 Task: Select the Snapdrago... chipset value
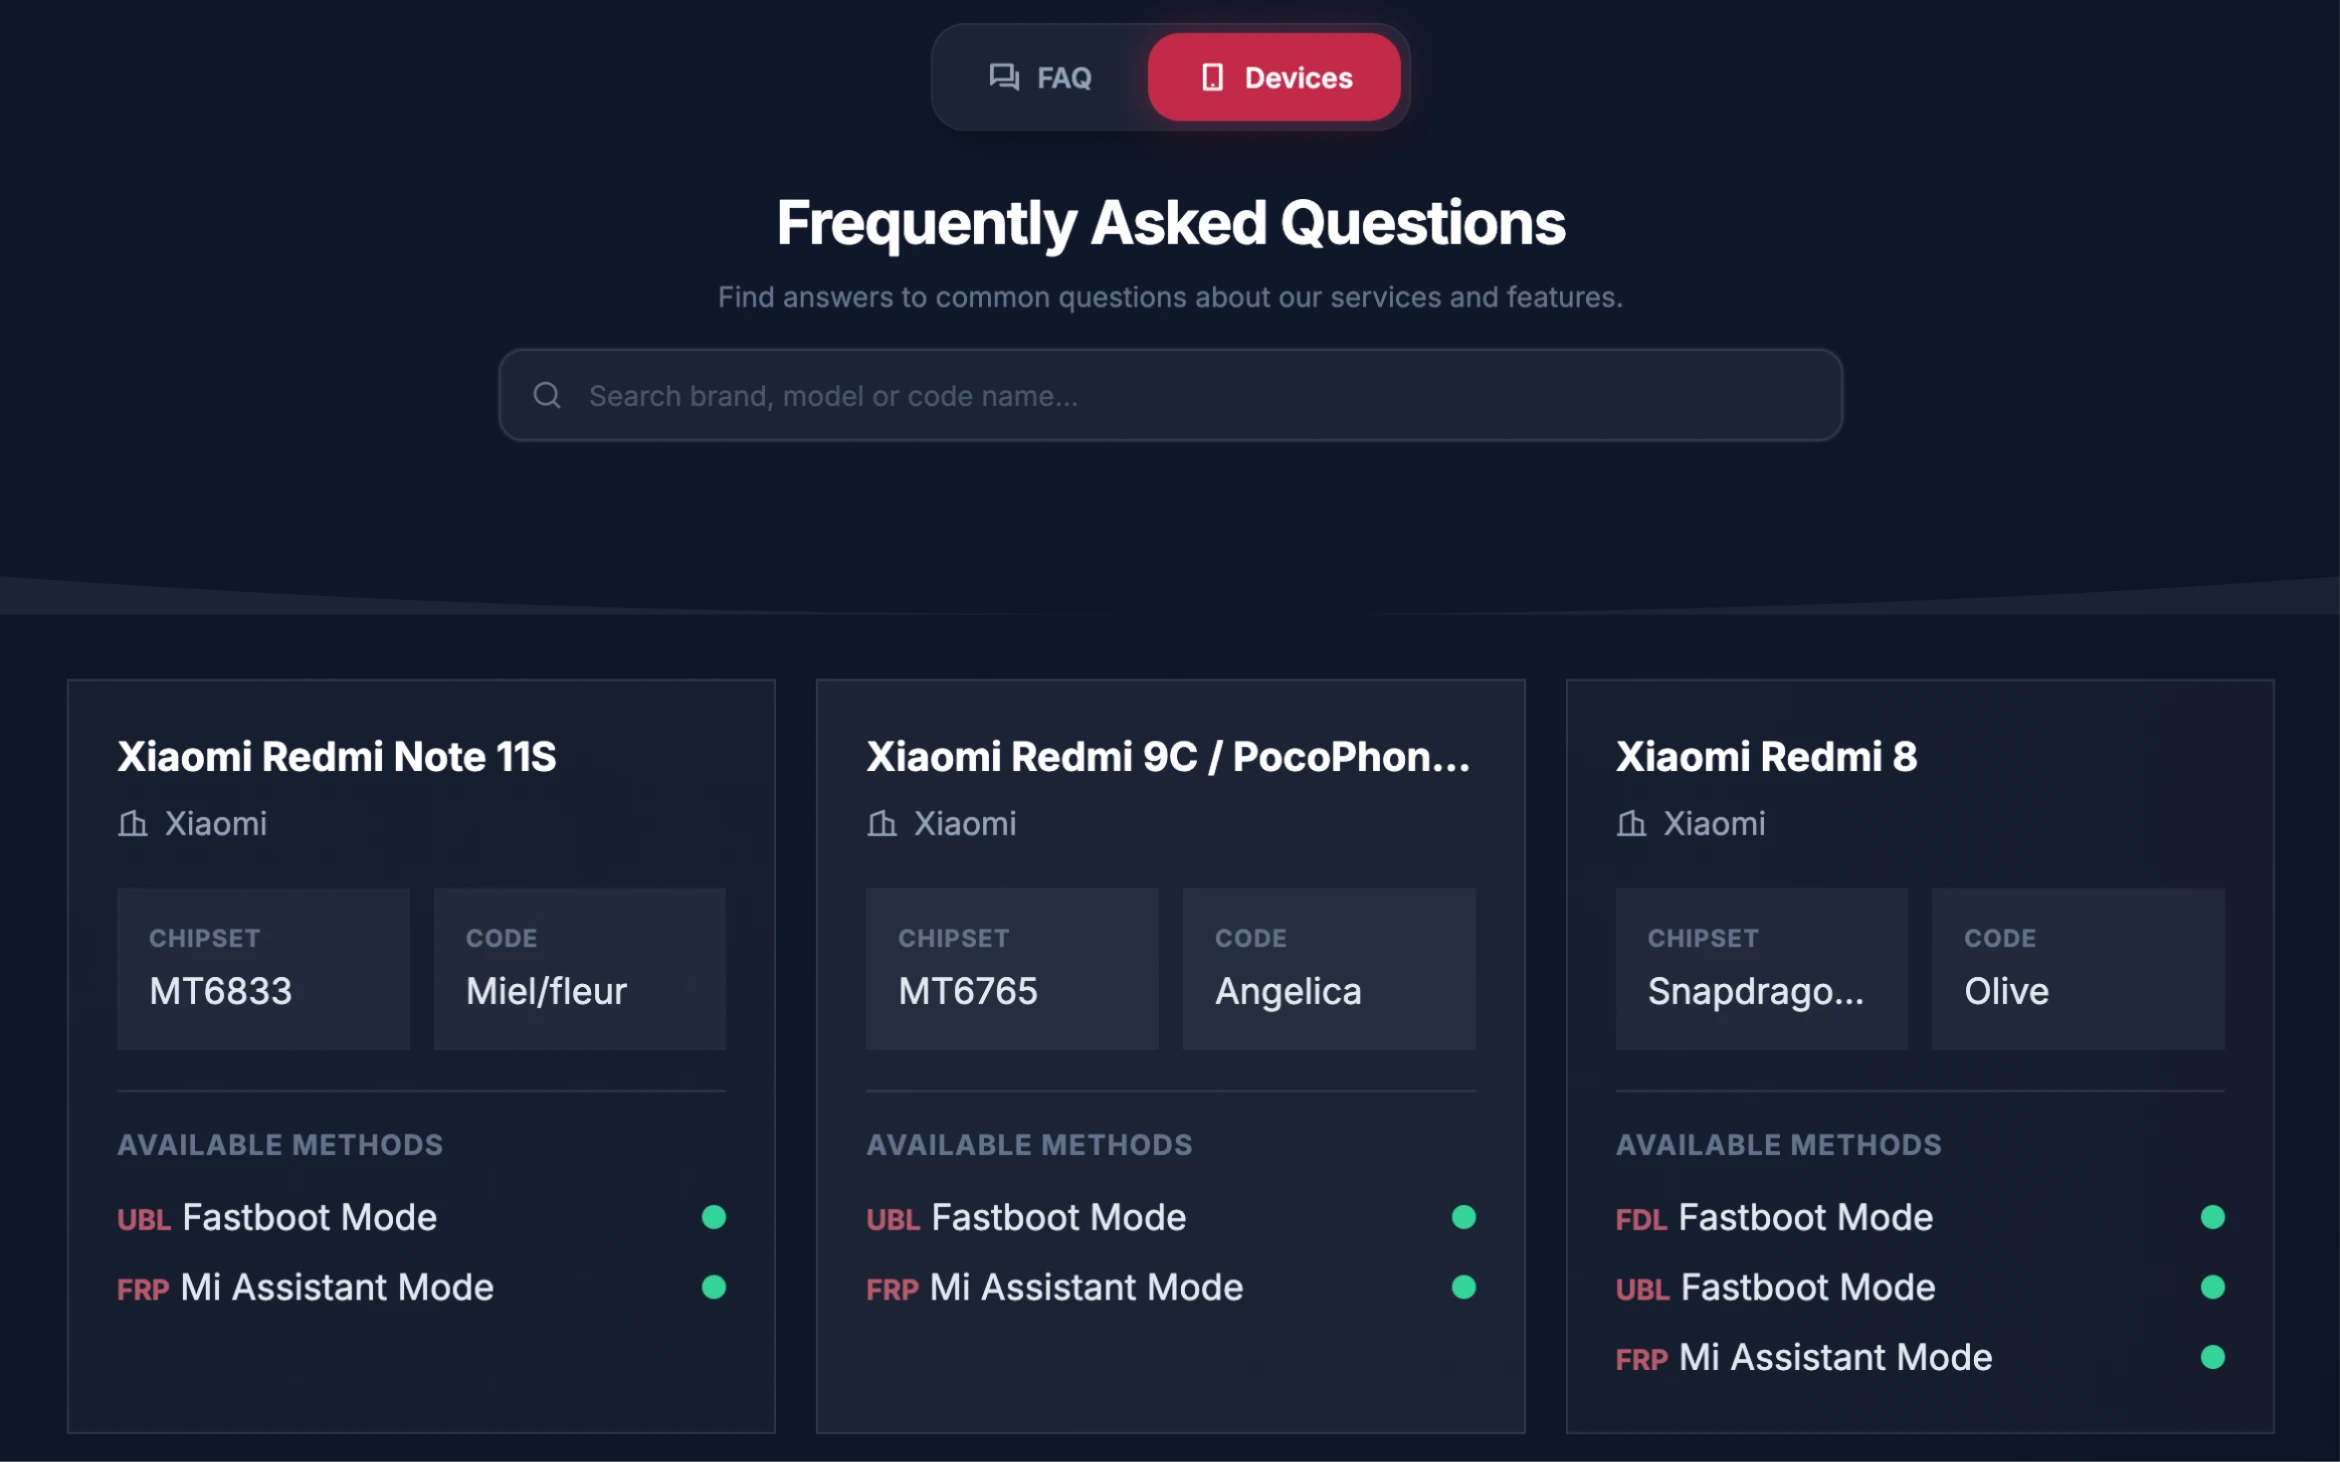[1756, 991]
